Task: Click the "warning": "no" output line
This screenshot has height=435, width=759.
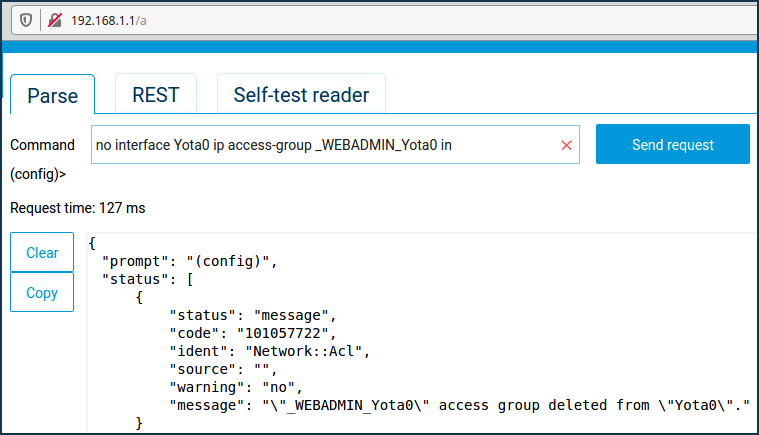Action: click(x=235, y=386)
